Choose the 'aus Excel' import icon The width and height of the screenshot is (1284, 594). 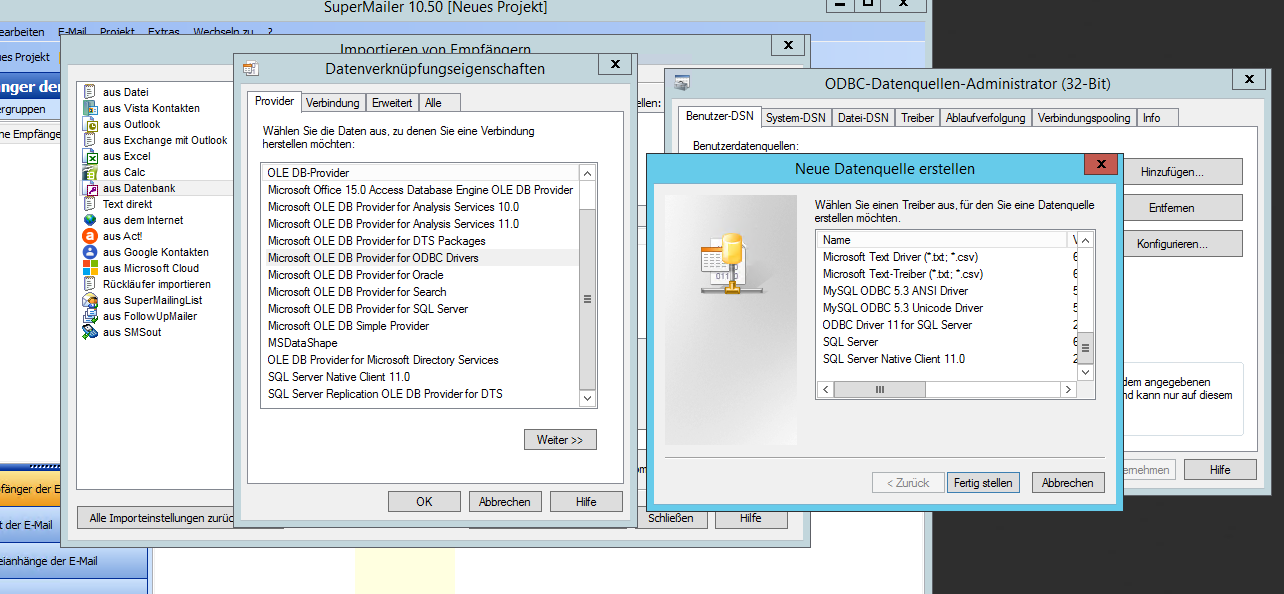90,156
